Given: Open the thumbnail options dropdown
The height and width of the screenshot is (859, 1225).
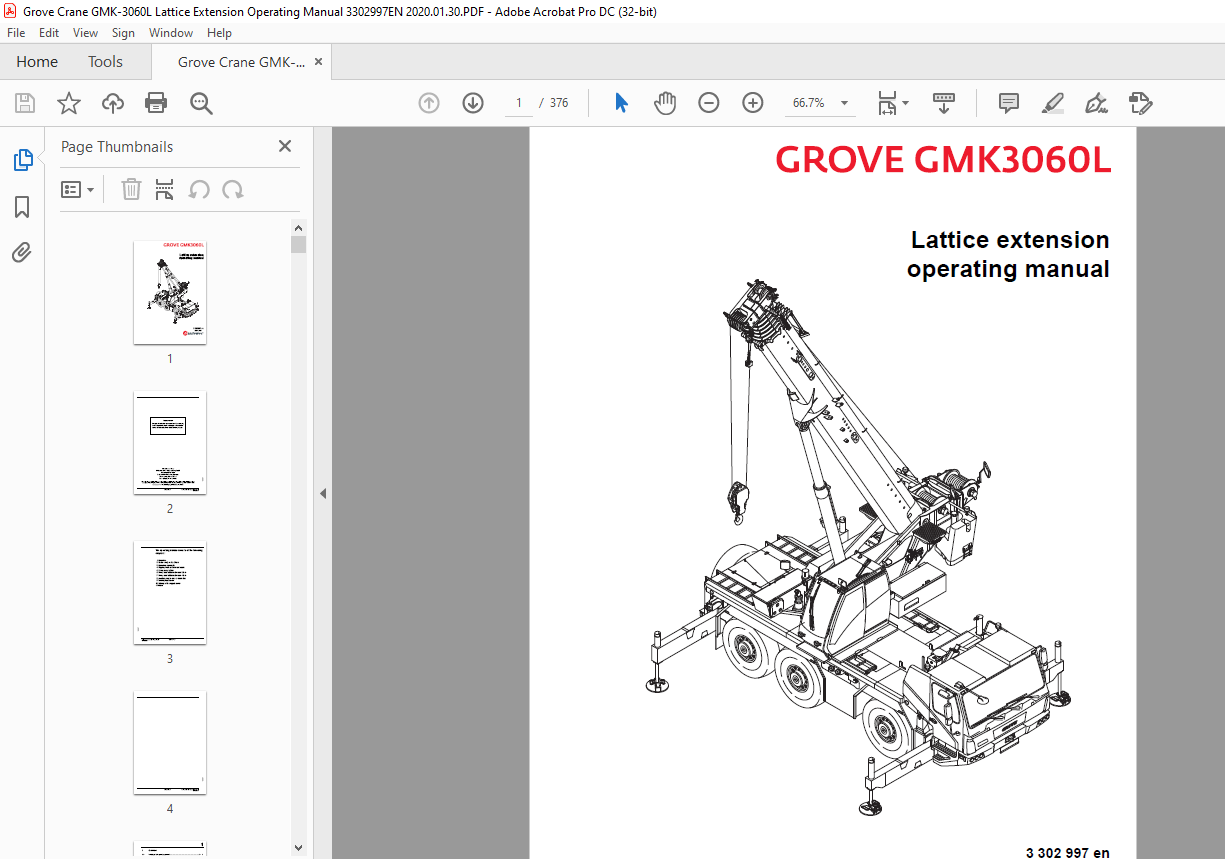Looking at the screenshot, I should (78, 189).
